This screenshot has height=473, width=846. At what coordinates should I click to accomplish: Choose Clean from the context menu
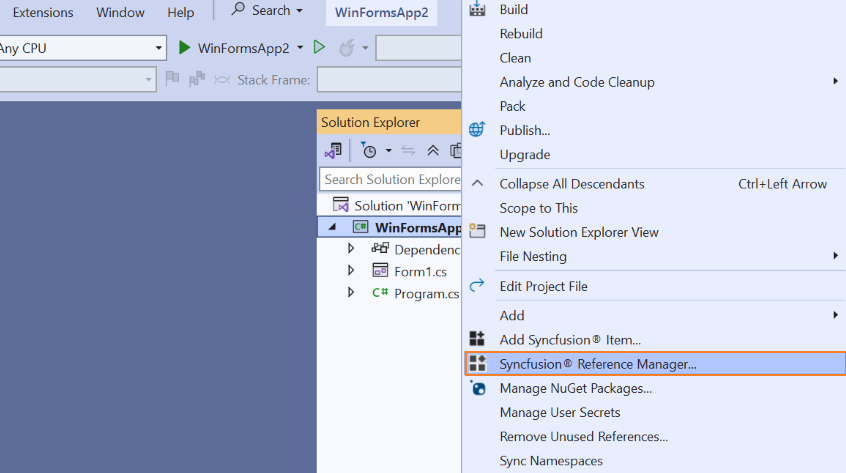pos(515,58)
